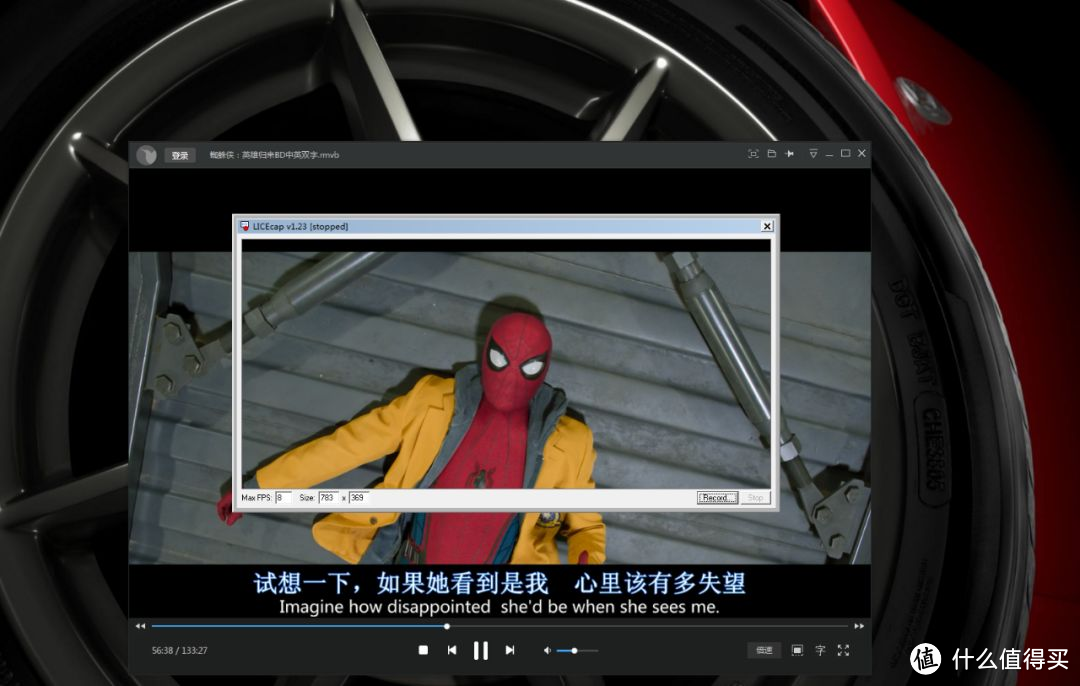Skip to the next track
Image resolution: width=1080 pixels, height=686 pixels.
(510, 650)
